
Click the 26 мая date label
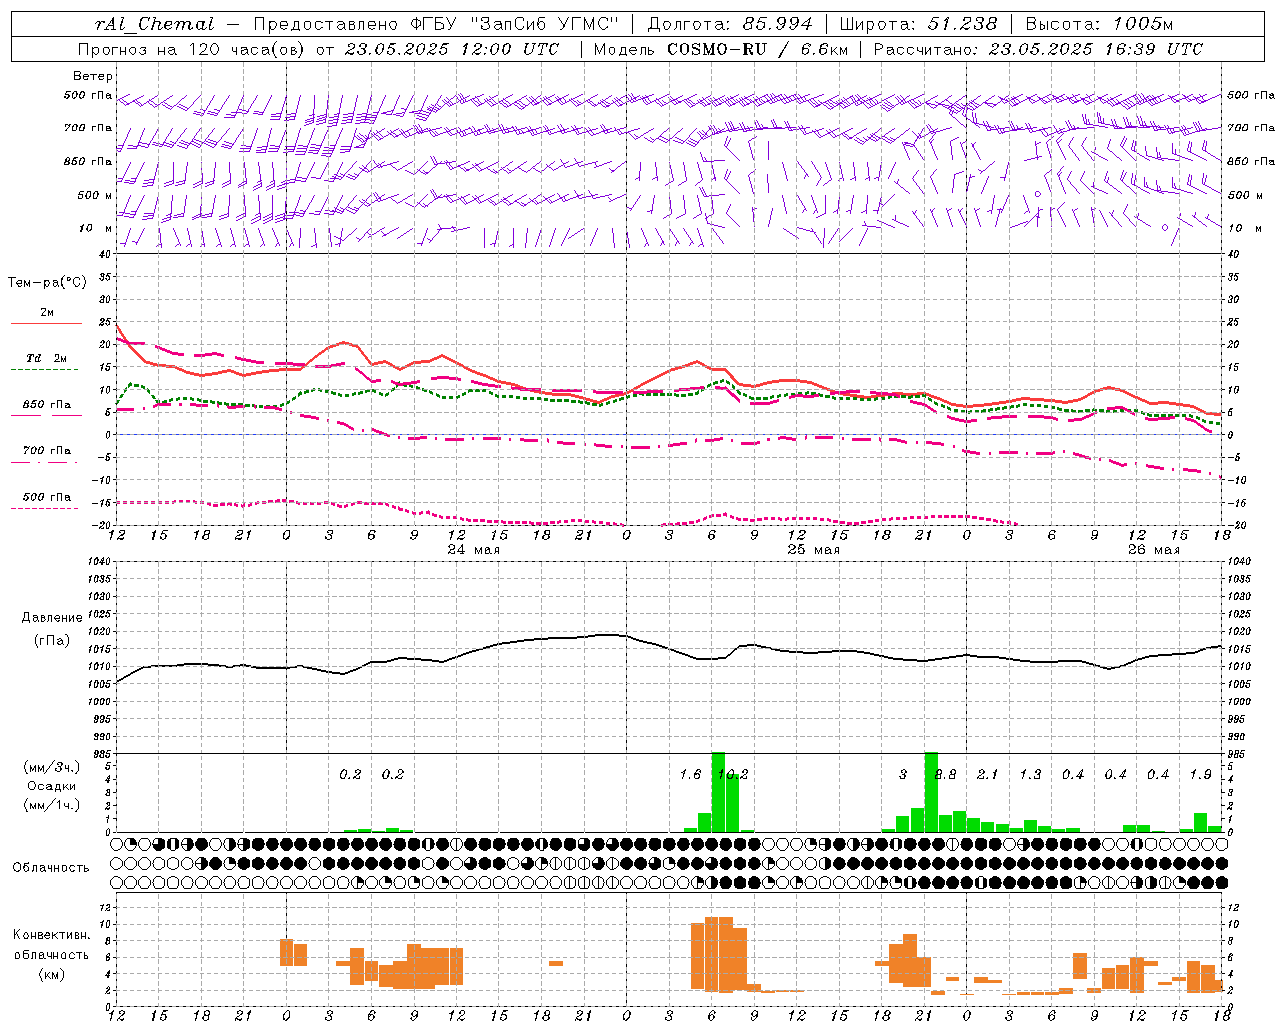click(x=1153, y=550)
